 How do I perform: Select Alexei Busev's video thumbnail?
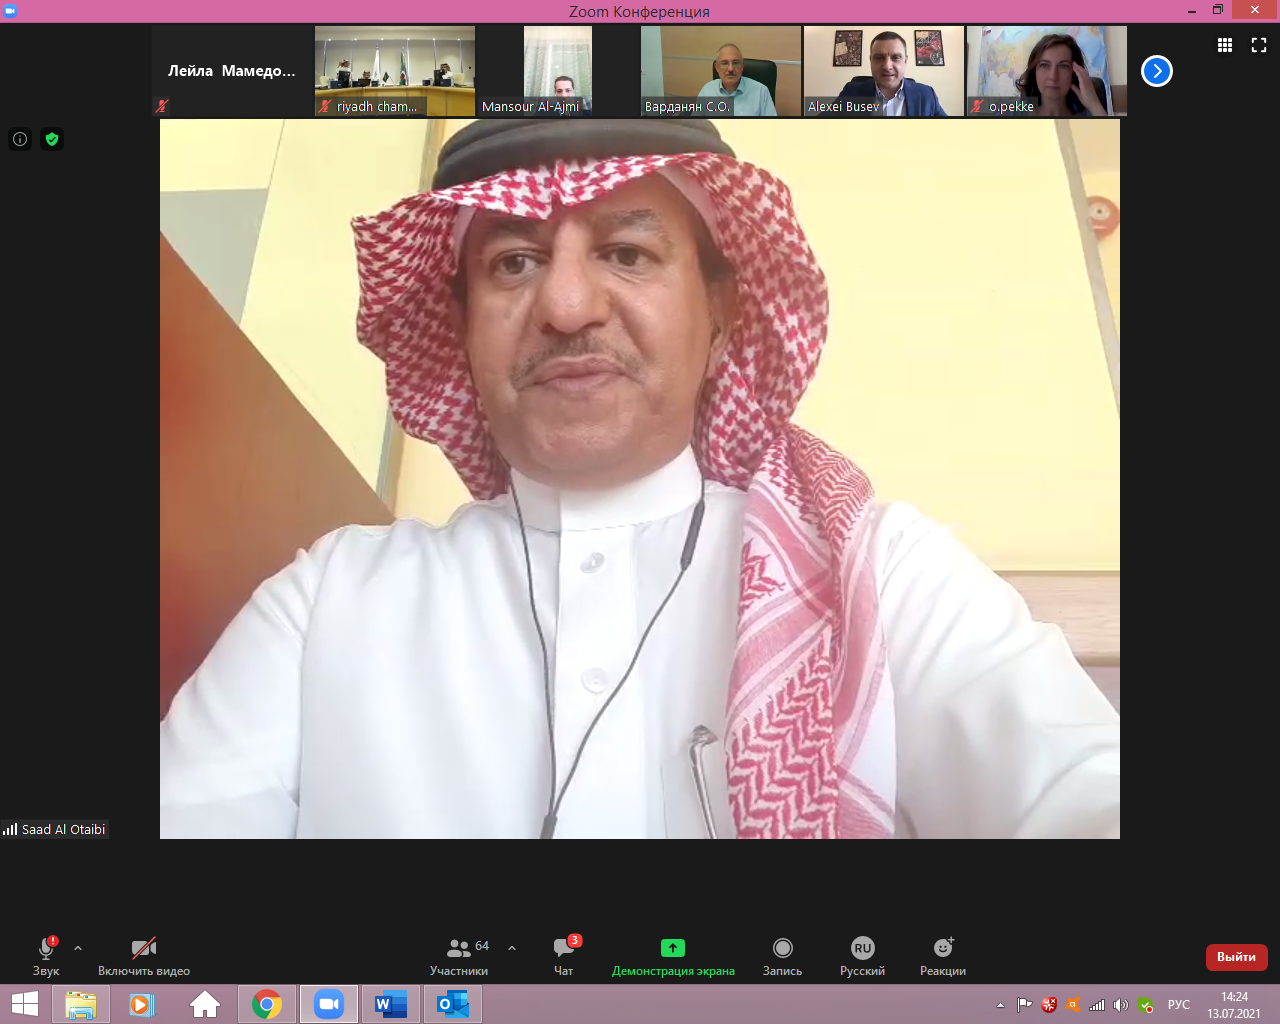point(884,70)
